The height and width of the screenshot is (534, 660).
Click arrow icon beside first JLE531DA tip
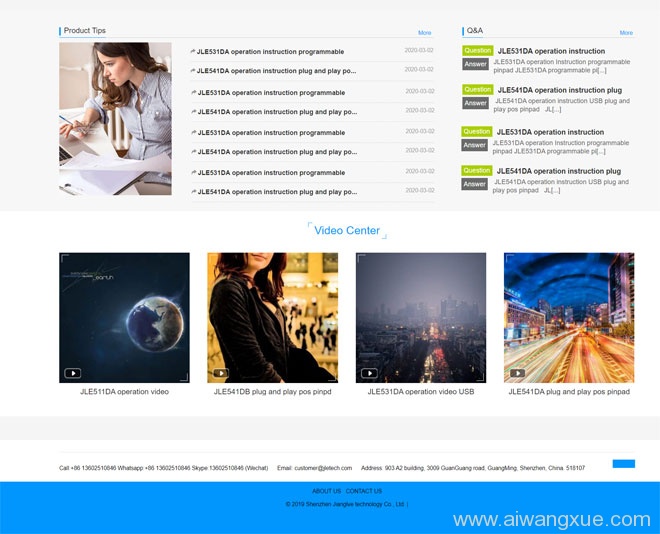[193, 51]
